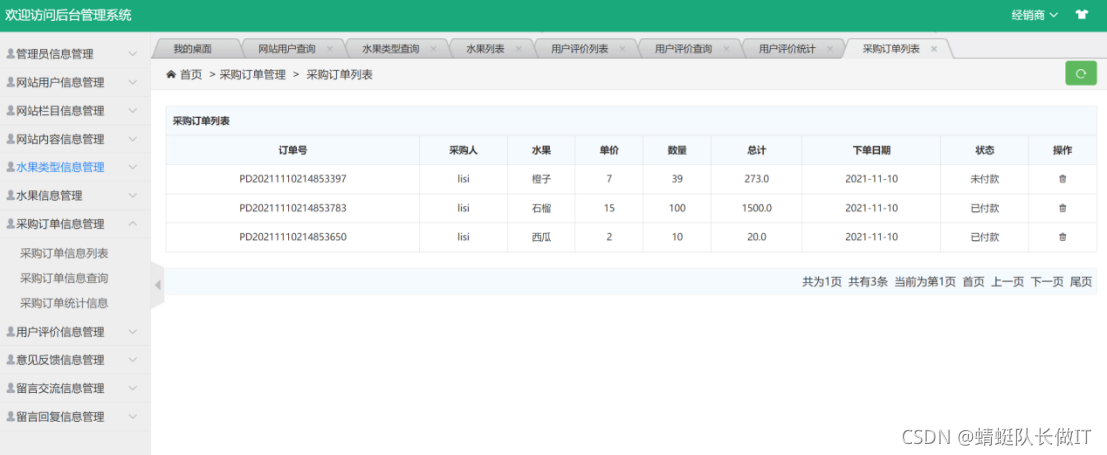1107x455 pixels.
Task: Expand 管理员信息管理 chevron
Action: [x=133, y=54]
